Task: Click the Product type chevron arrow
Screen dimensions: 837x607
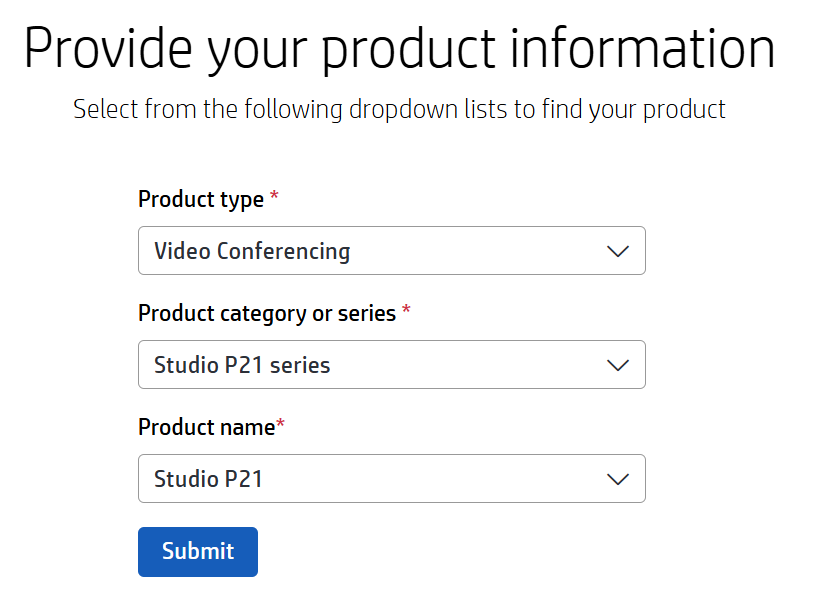Action: [x=618, y=251]
